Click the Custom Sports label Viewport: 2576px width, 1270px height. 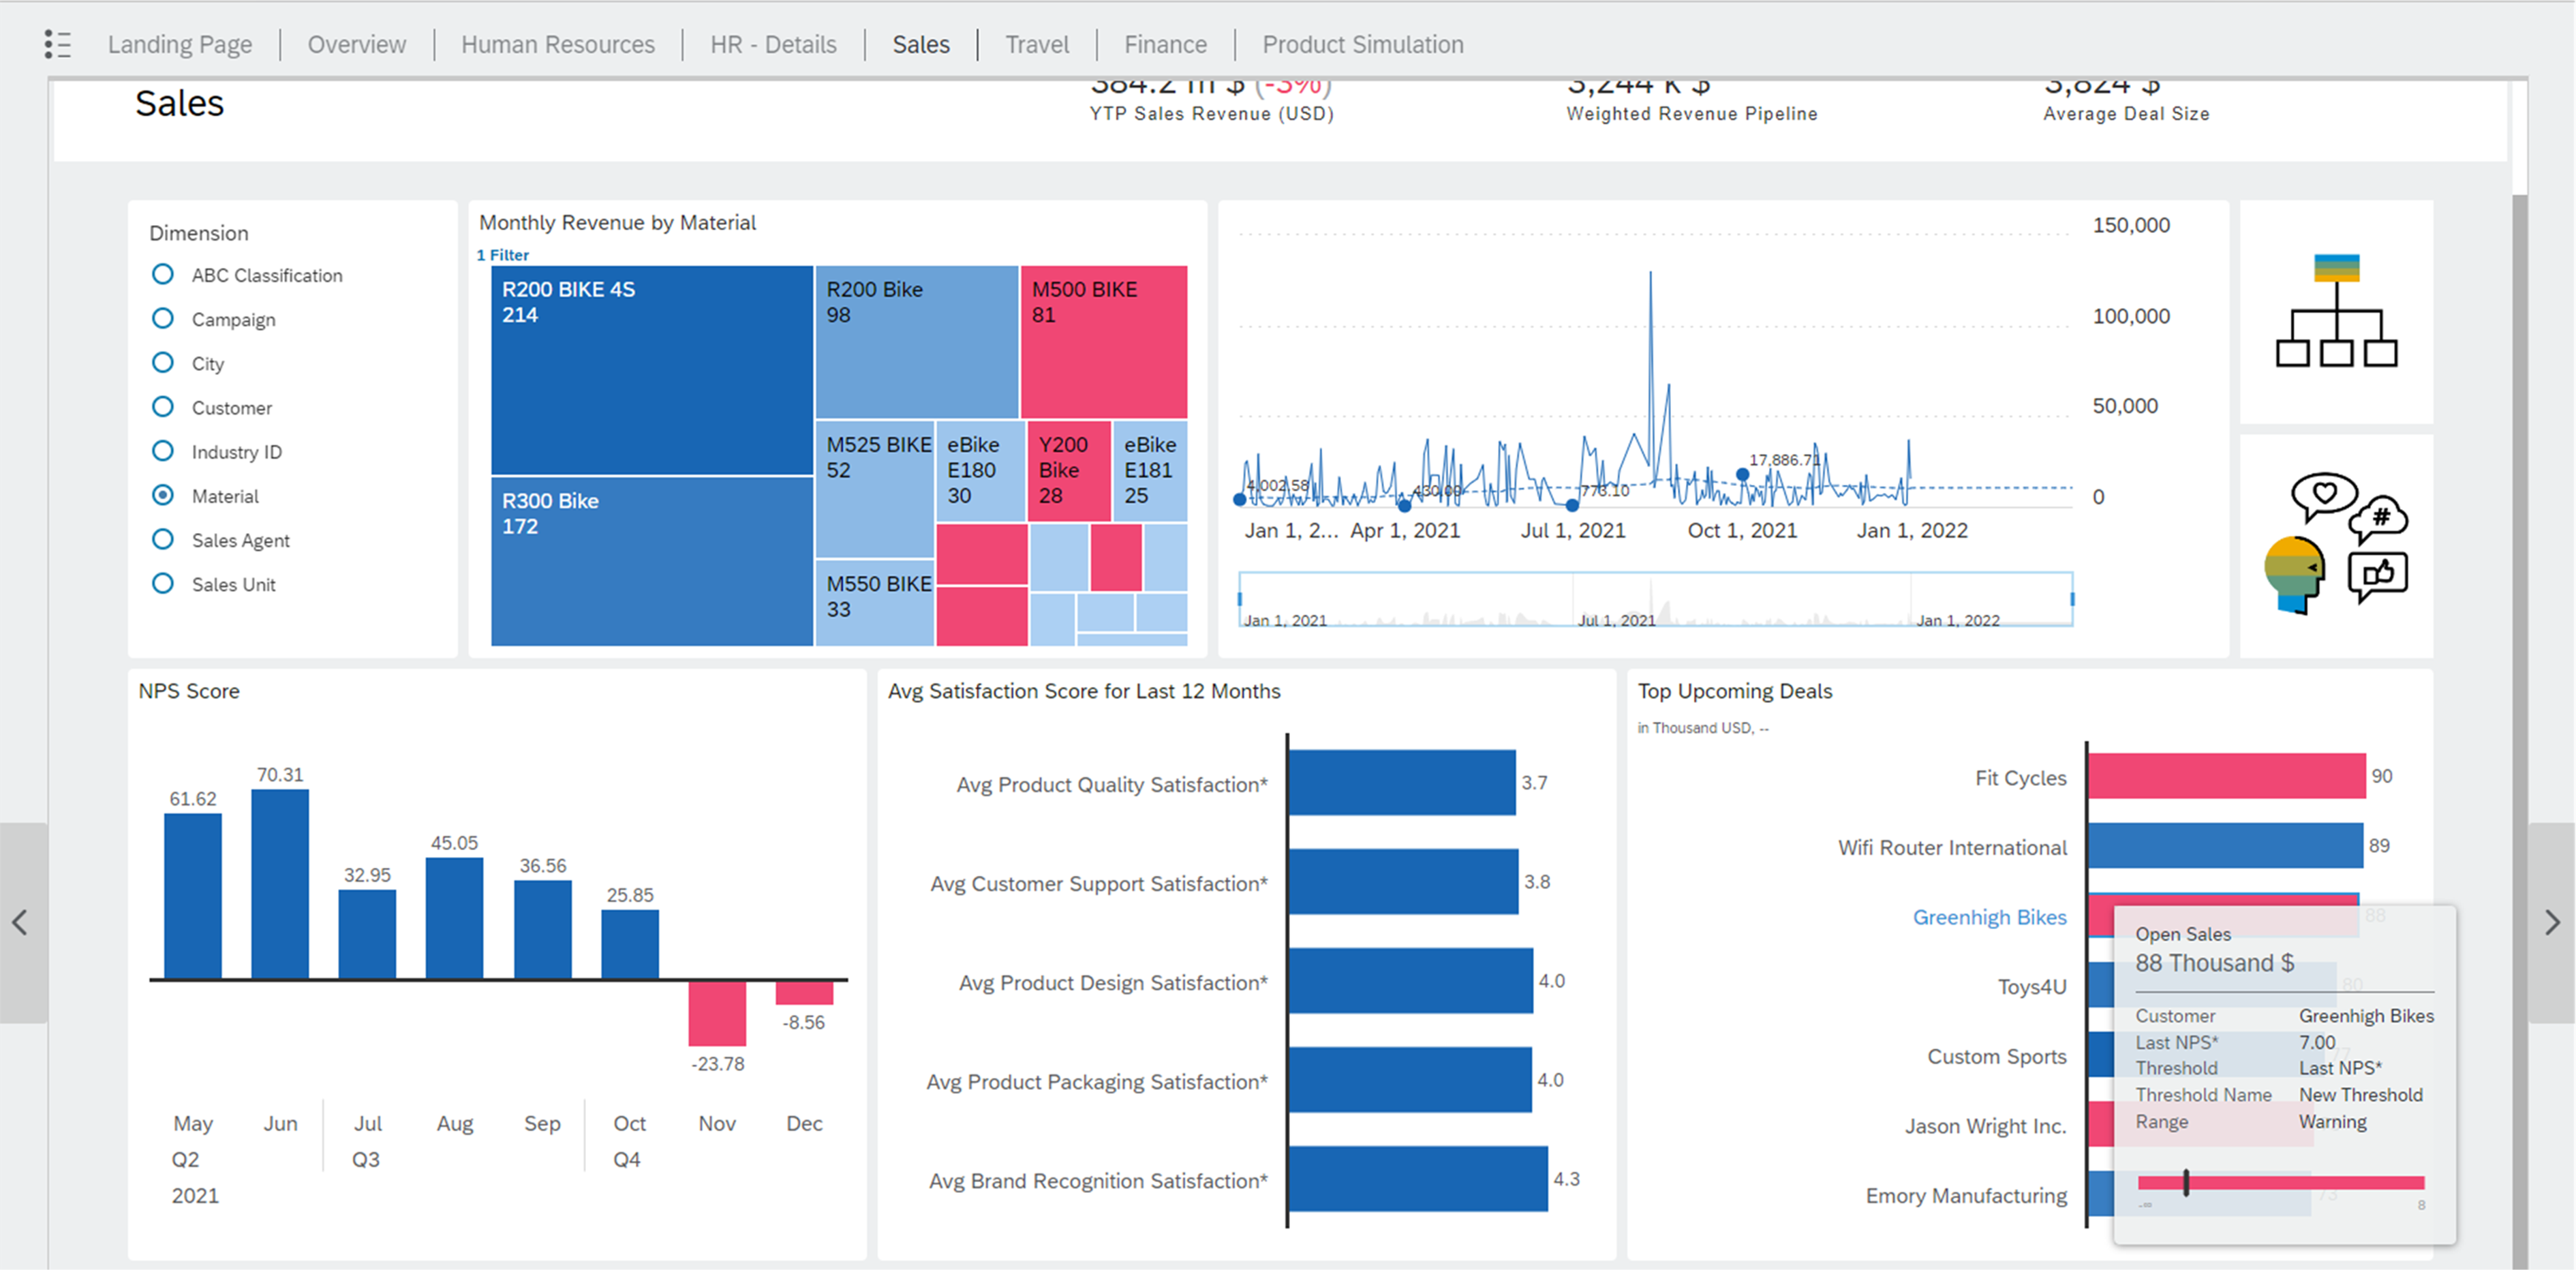(1997, 1056)
